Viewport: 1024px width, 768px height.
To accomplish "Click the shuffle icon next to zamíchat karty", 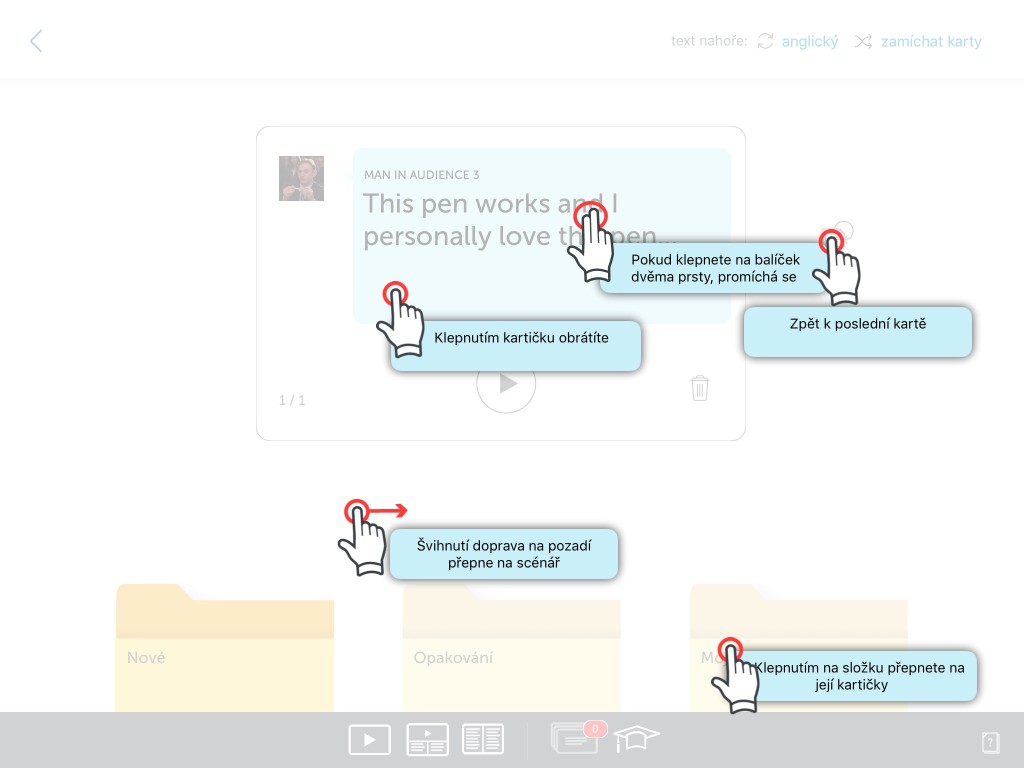I will pos(863,41).
